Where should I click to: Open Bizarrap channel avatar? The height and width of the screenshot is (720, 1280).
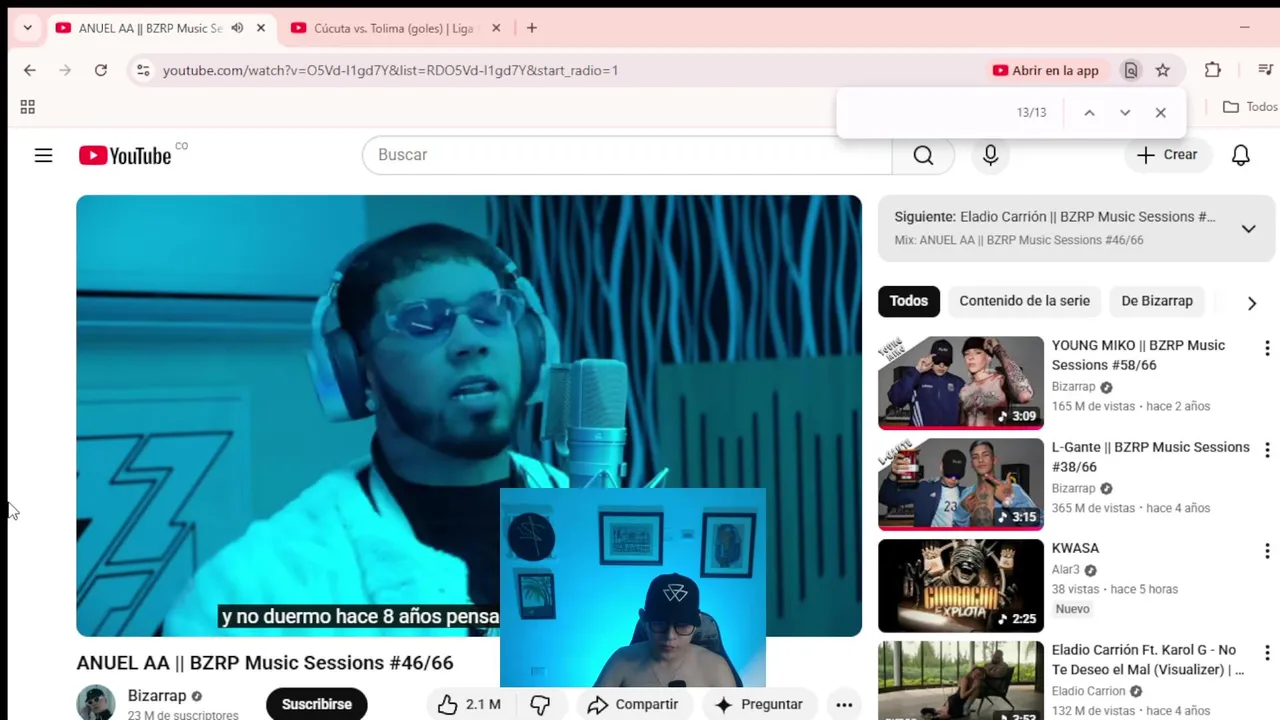point(96,703)
